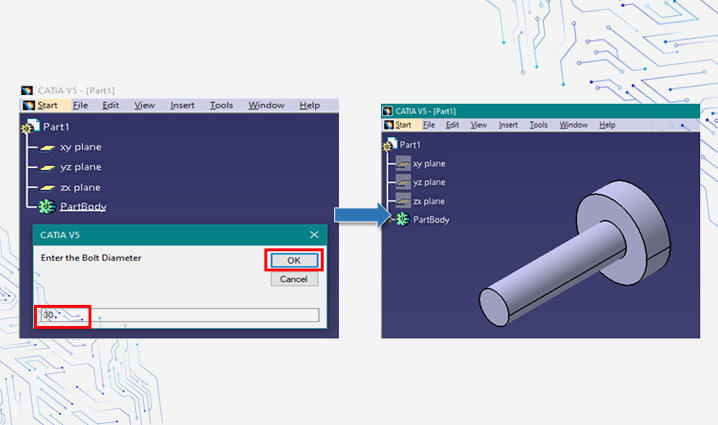Open File menu in right CATIA window
Image resolution: width=718 pixels, height=425 pixels.
point(429,125)
